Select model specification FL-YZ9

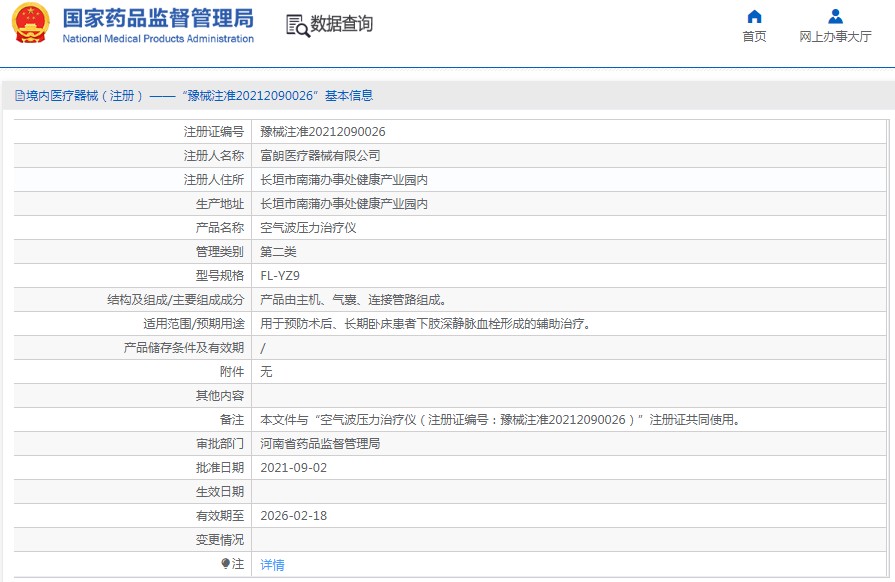280,276
